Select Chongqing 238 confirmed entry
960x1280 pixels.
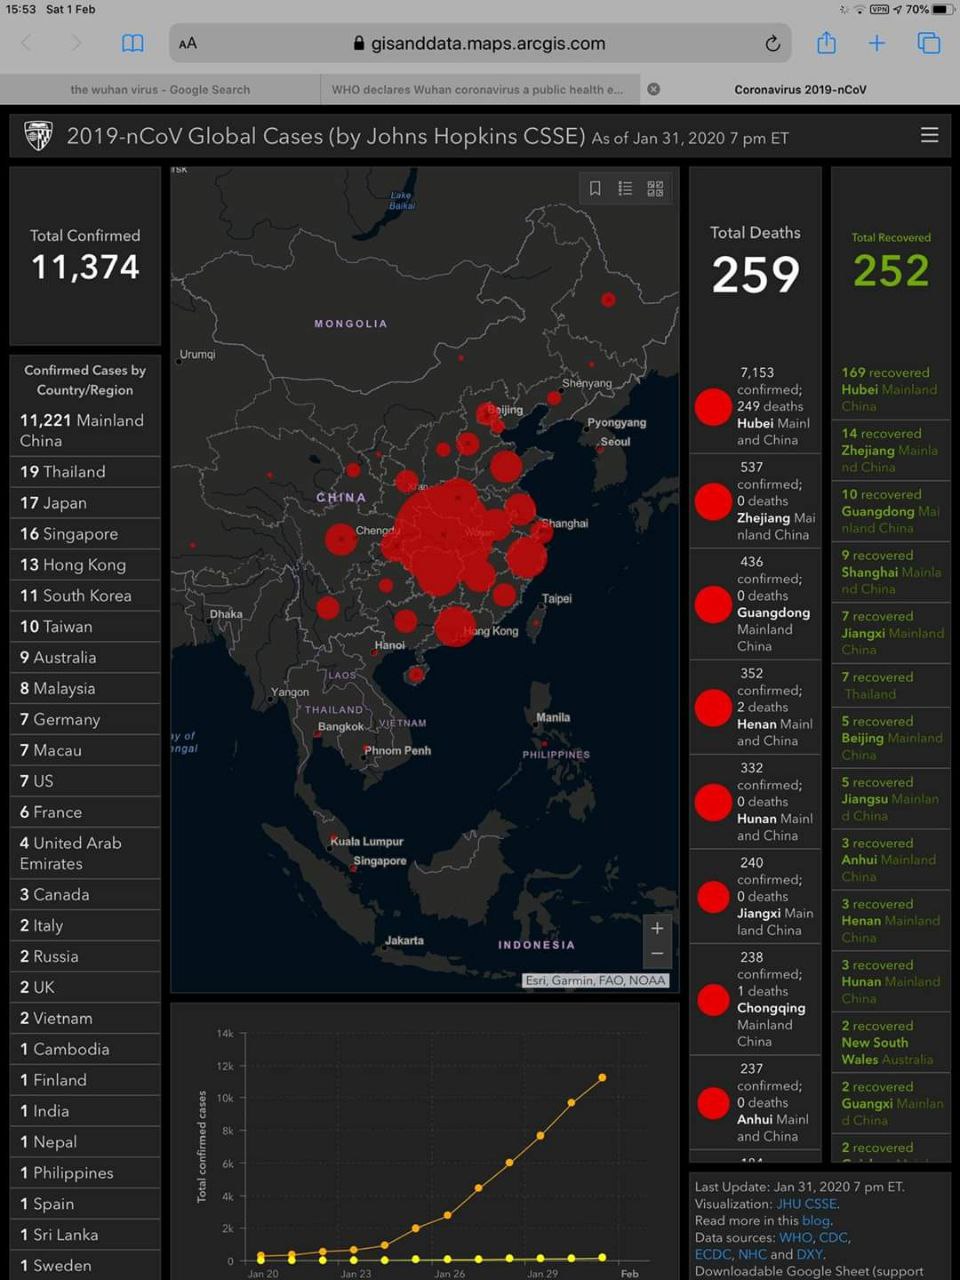click(755, 999)
